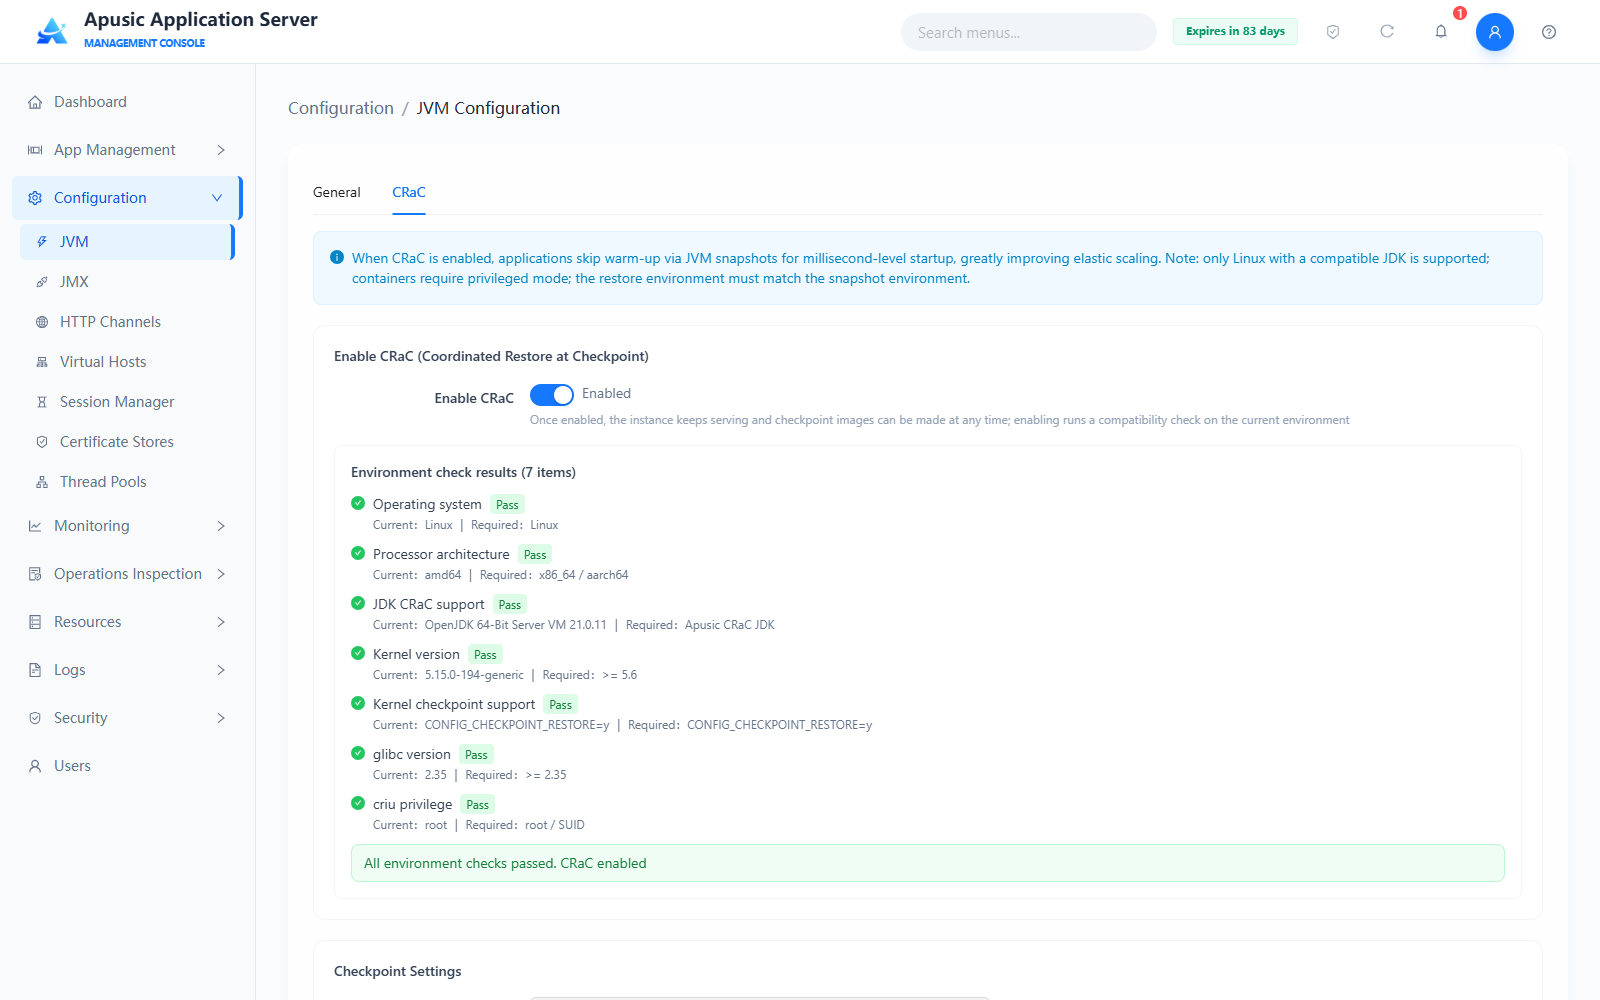Click the Configuration gear icon

point(35,198)
